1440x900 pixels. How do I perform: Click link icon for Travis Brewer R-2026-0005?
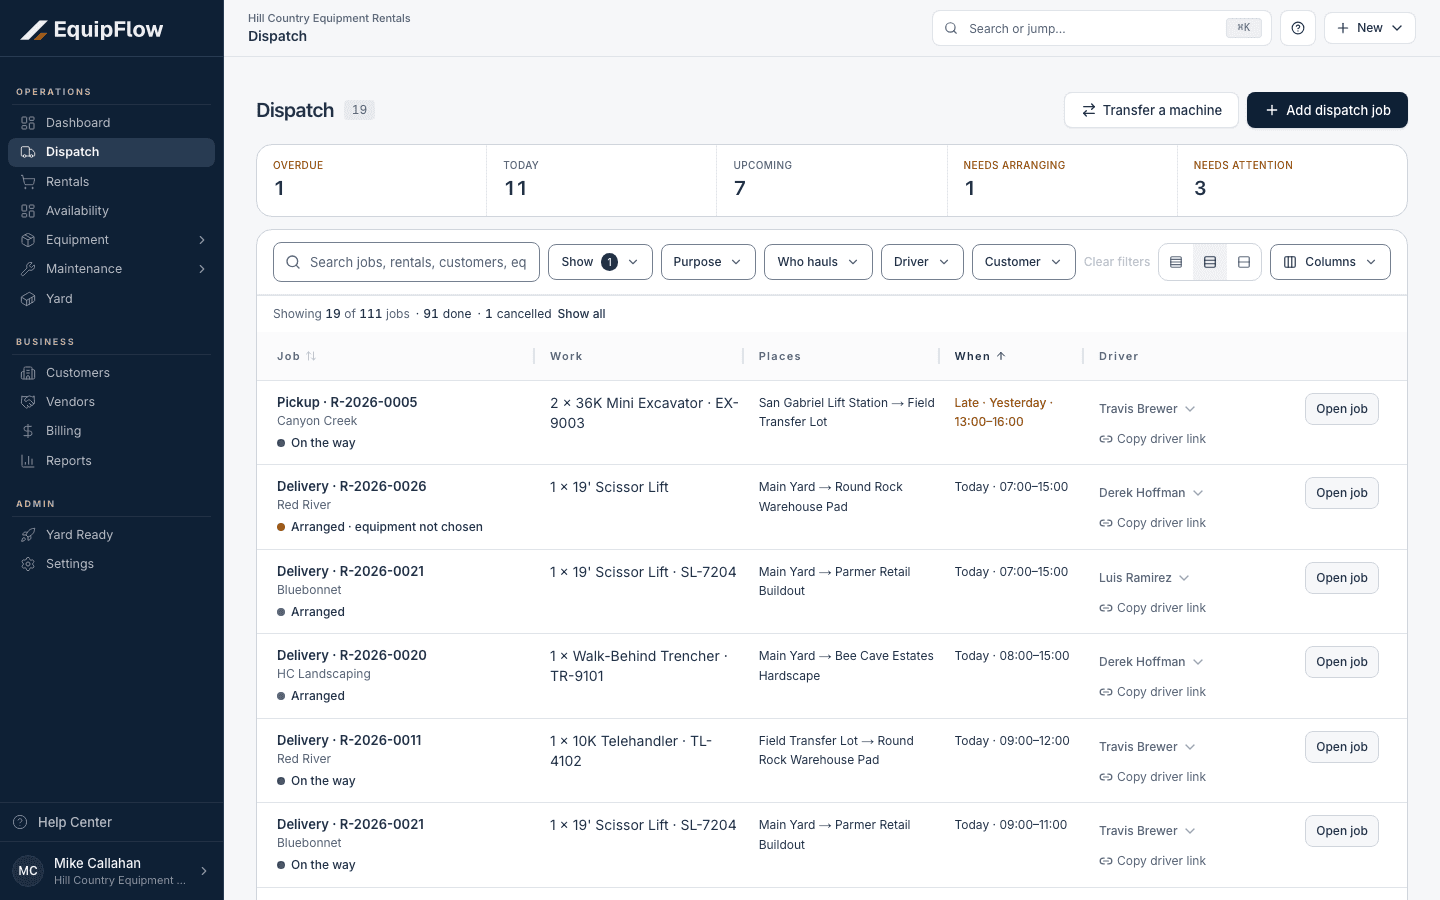coord(1106,439)
